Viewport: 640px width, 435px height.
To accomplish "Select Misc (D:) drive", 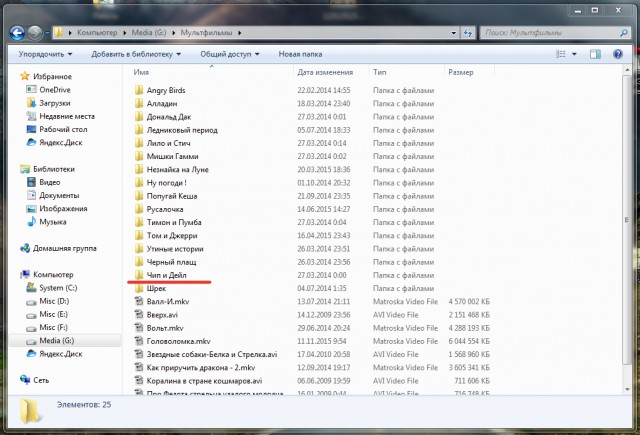I will click(54, 301).
